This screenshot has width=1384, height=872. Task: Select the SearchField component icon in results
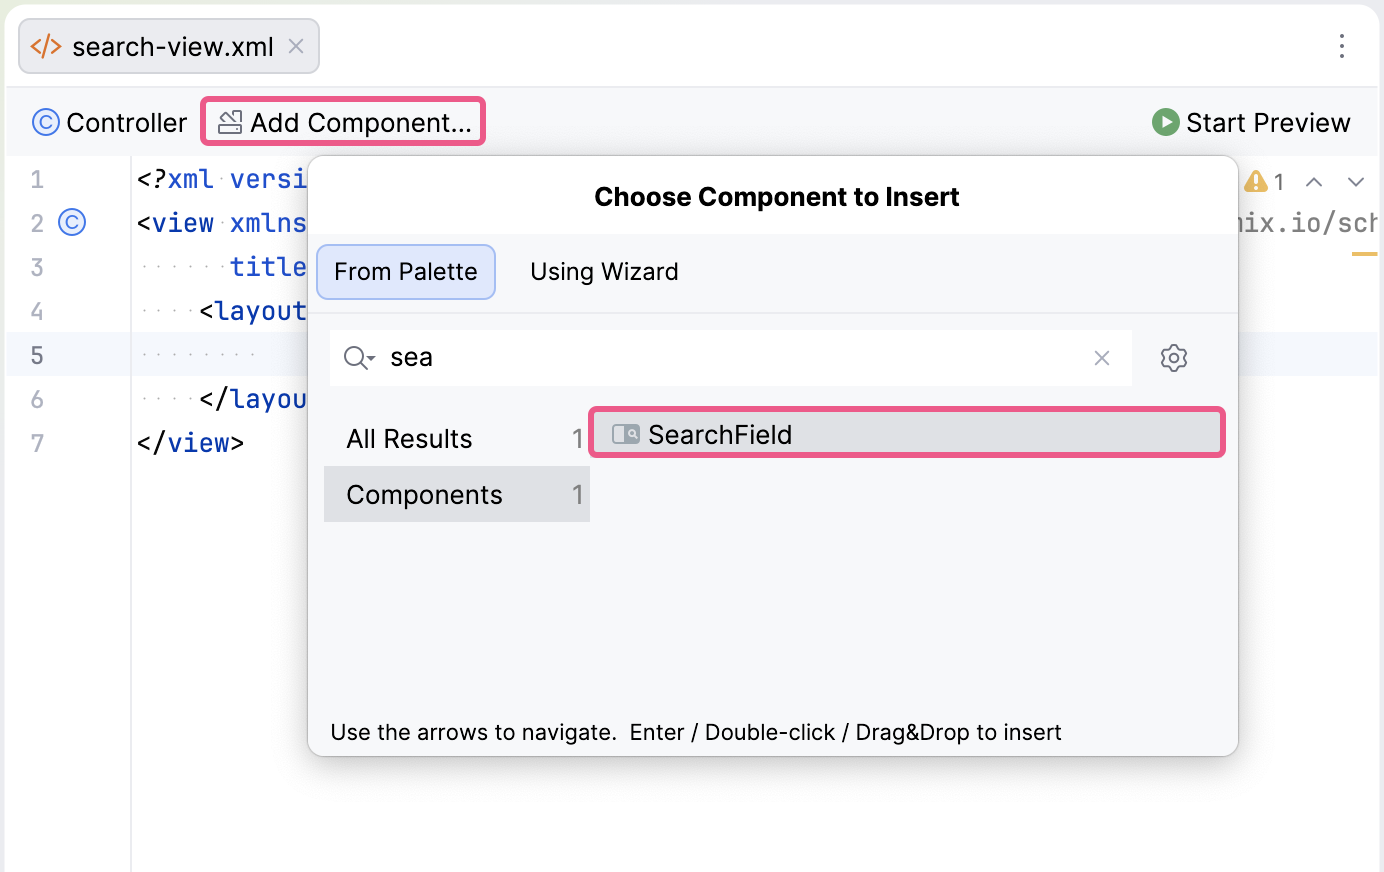coord(627,434)
